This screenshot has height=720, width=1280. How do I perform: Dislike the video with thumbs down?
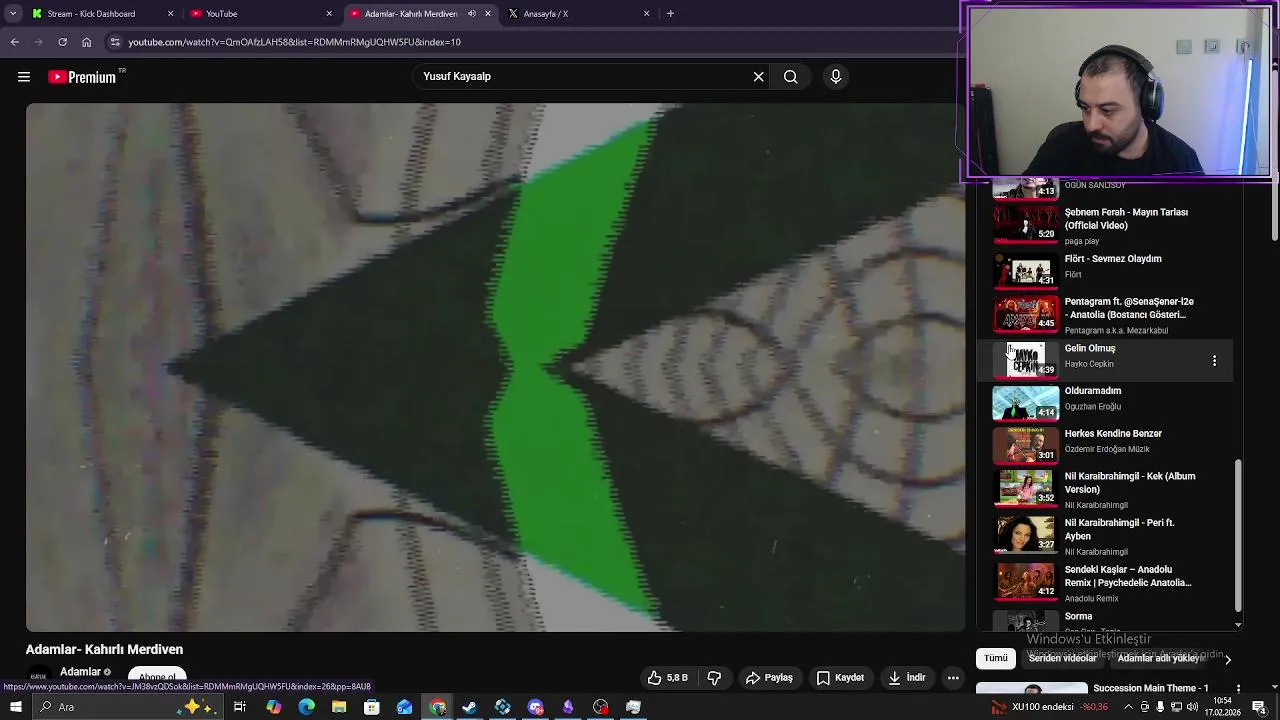[714, 678]
